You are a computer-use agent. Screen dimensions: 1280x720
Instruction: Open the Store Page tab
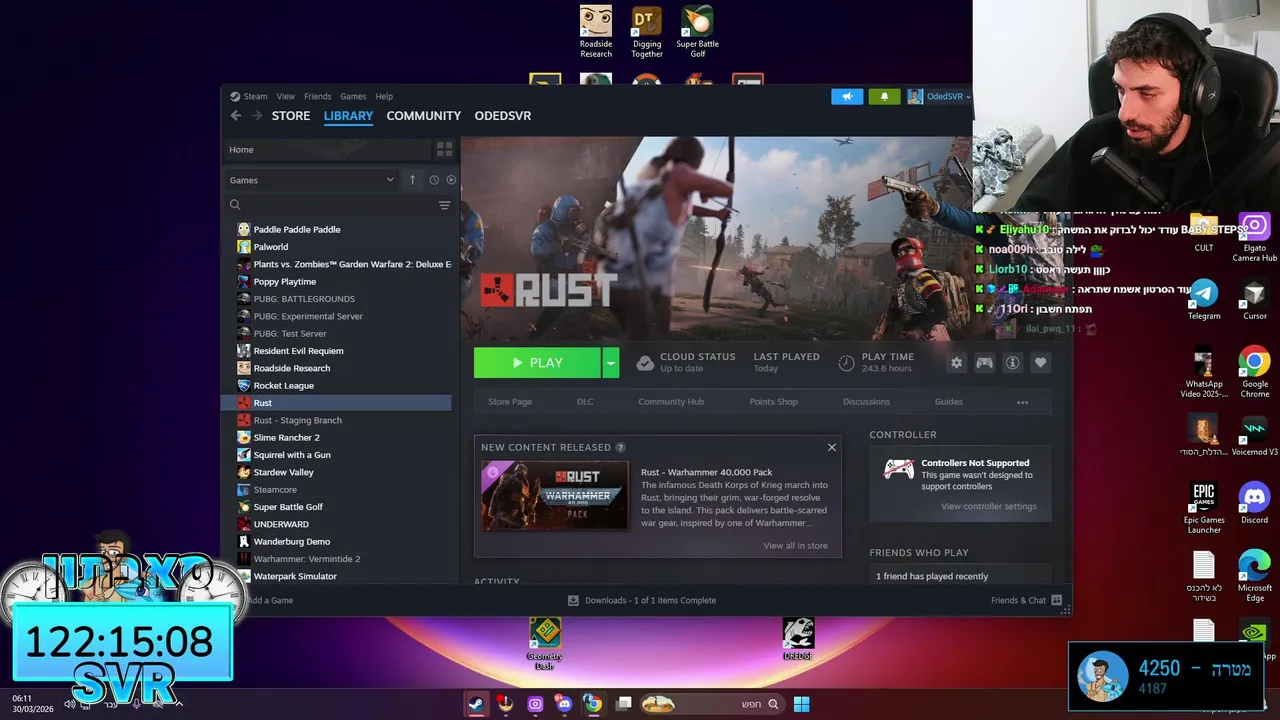coord(510,402)
